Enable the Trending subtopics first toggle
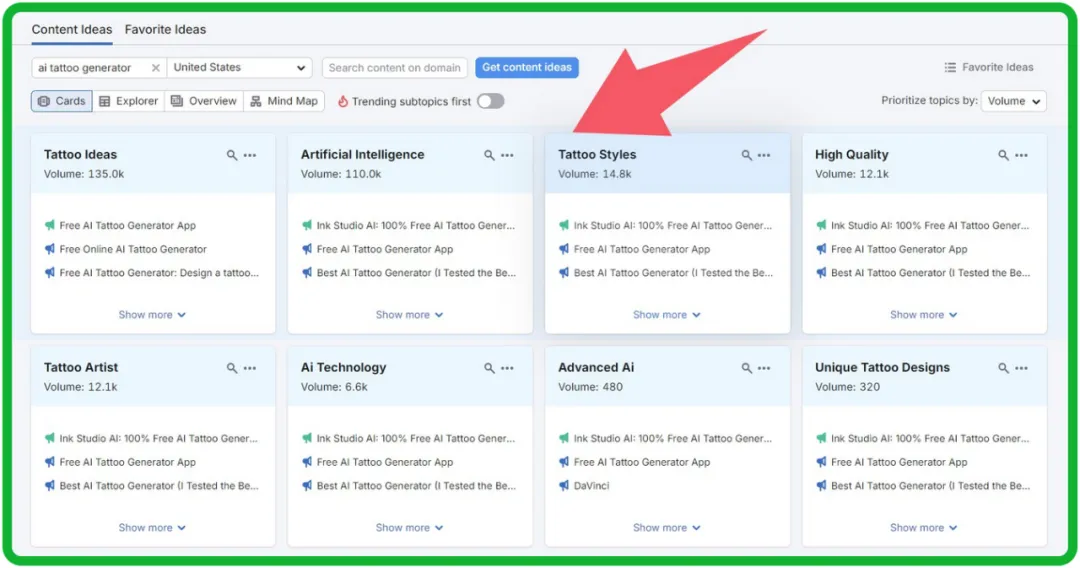The width and height of the screenshot is (1080, 568). (x=490, y=101)
